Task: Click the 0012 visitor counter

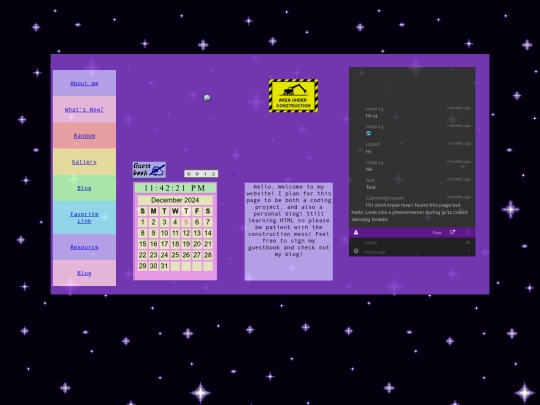Action: pos(201,174)
